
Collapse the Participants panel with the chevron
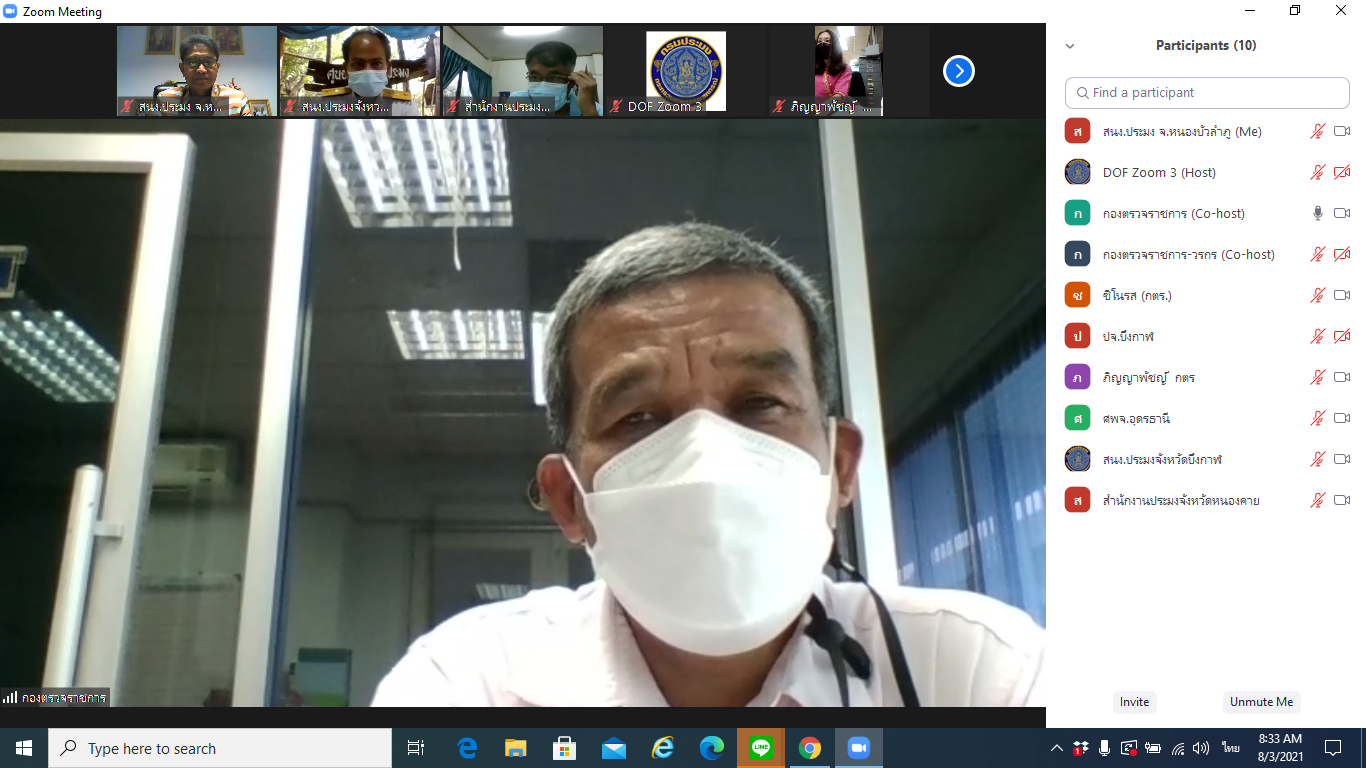click(x=1070, y=46)
